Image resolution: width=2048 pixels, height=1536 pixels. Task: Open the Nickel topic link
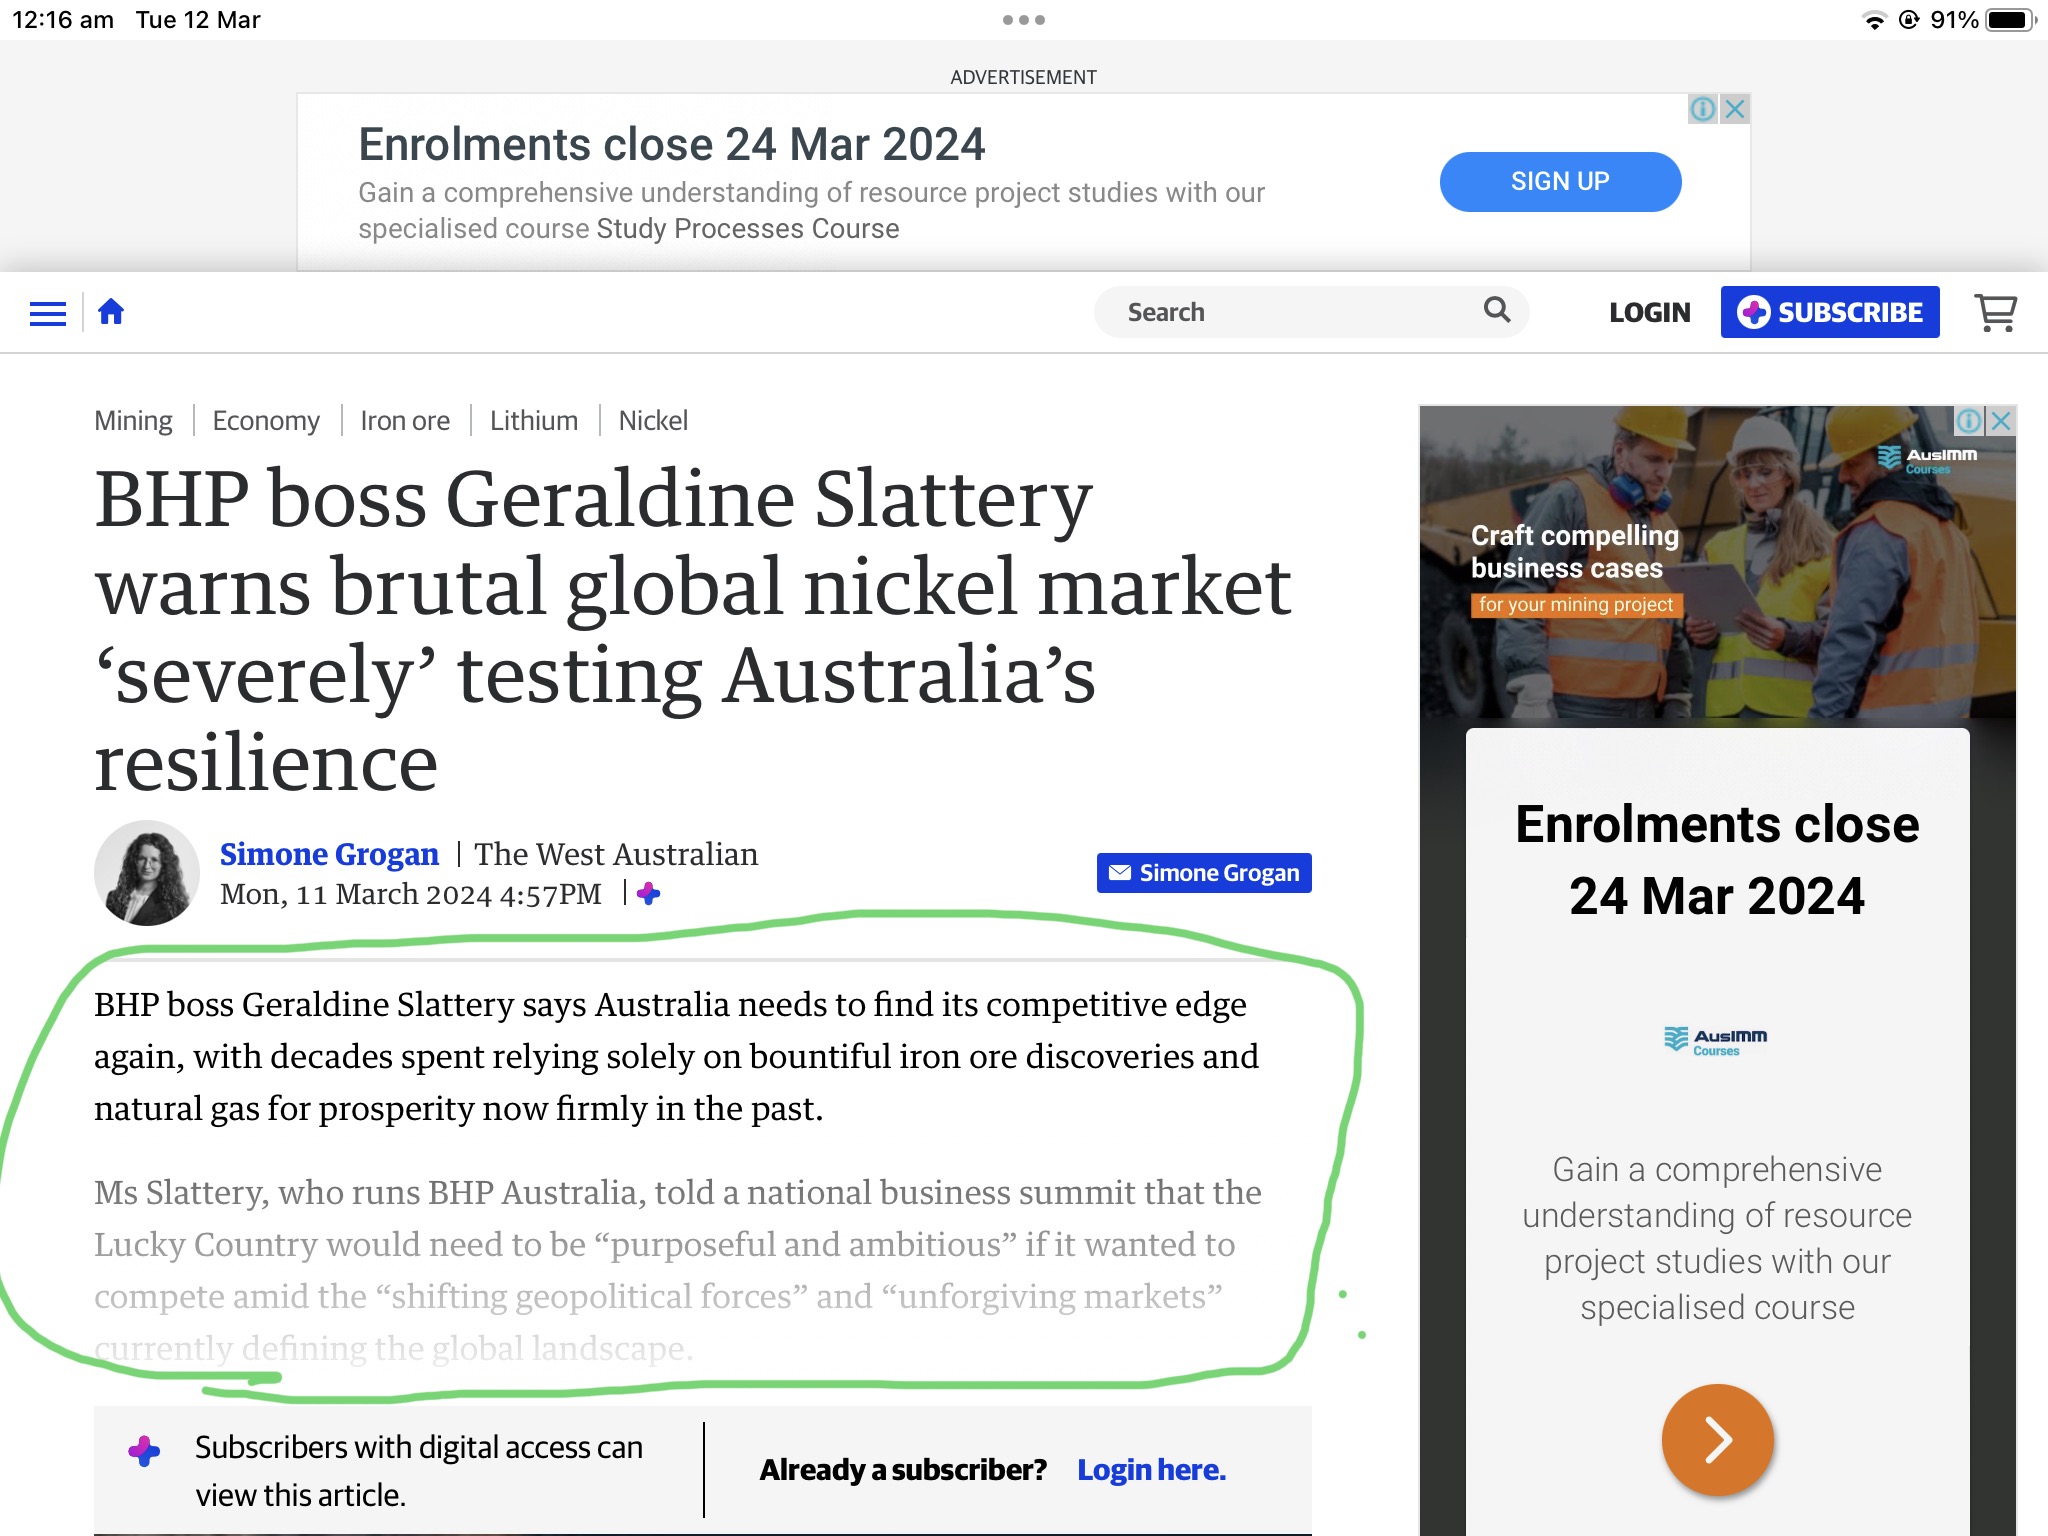point(653,421)
